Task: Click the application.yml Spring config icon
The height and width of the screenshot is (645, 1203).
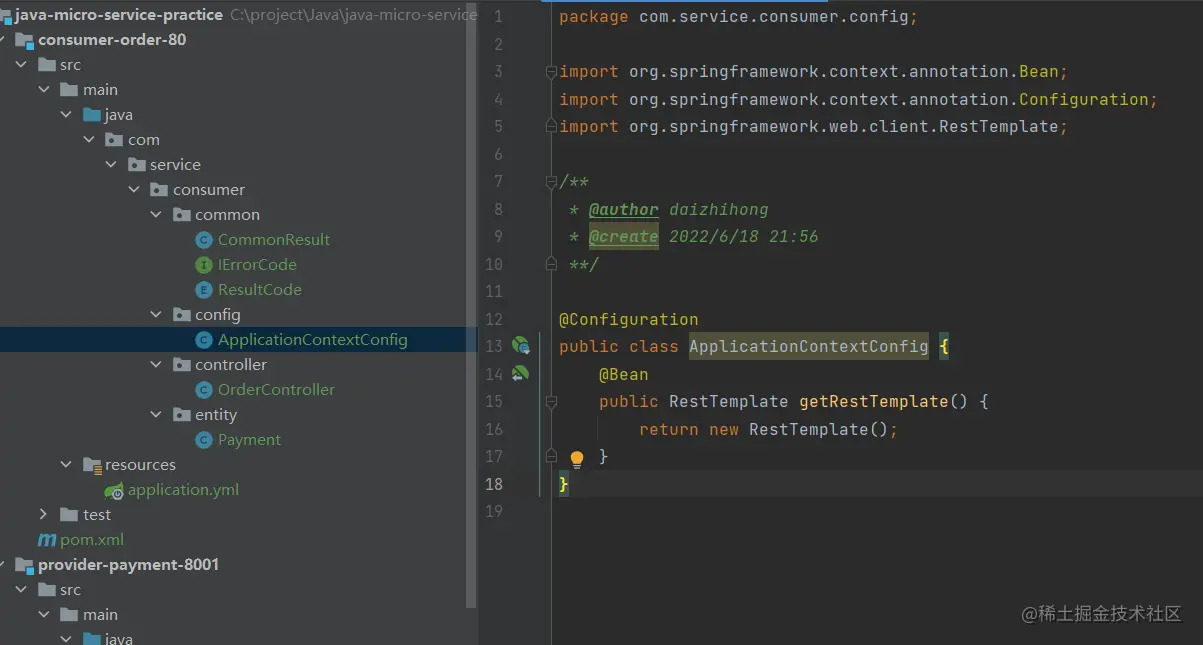Action: [x=114, y=490]
